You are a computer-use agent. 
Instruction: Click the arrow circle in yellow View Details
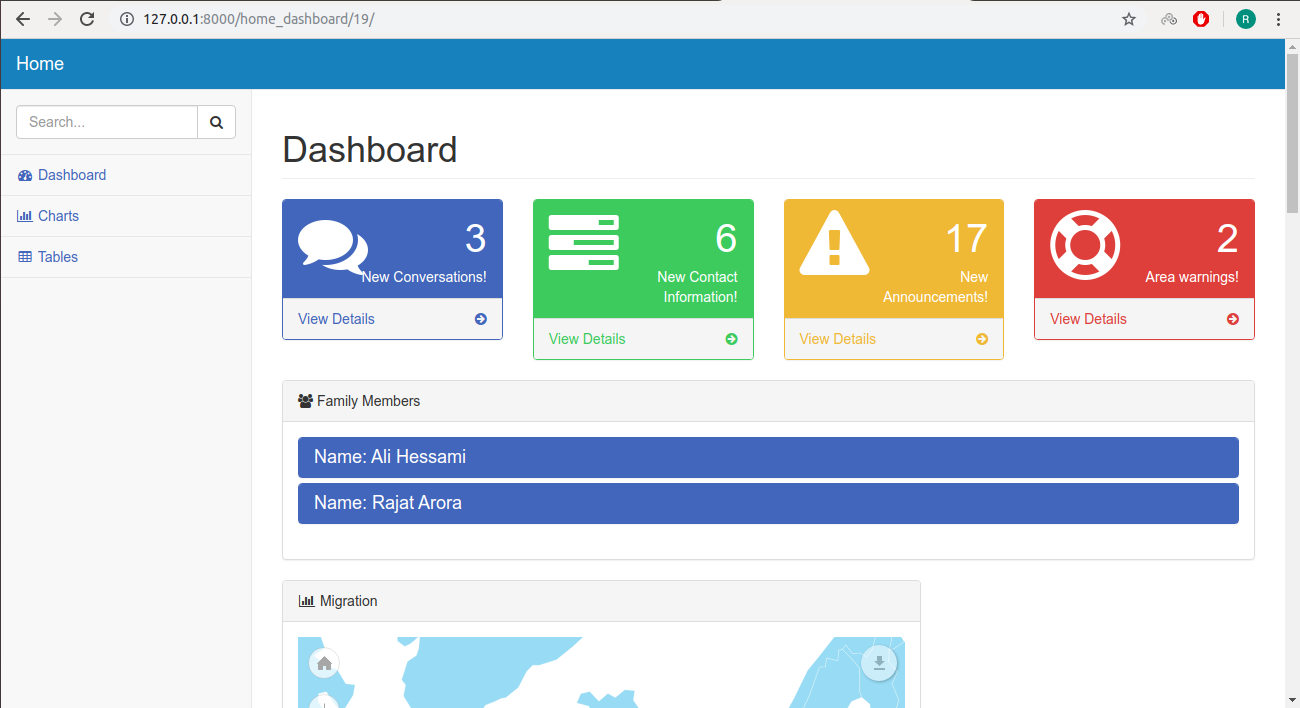click(982, 339)
